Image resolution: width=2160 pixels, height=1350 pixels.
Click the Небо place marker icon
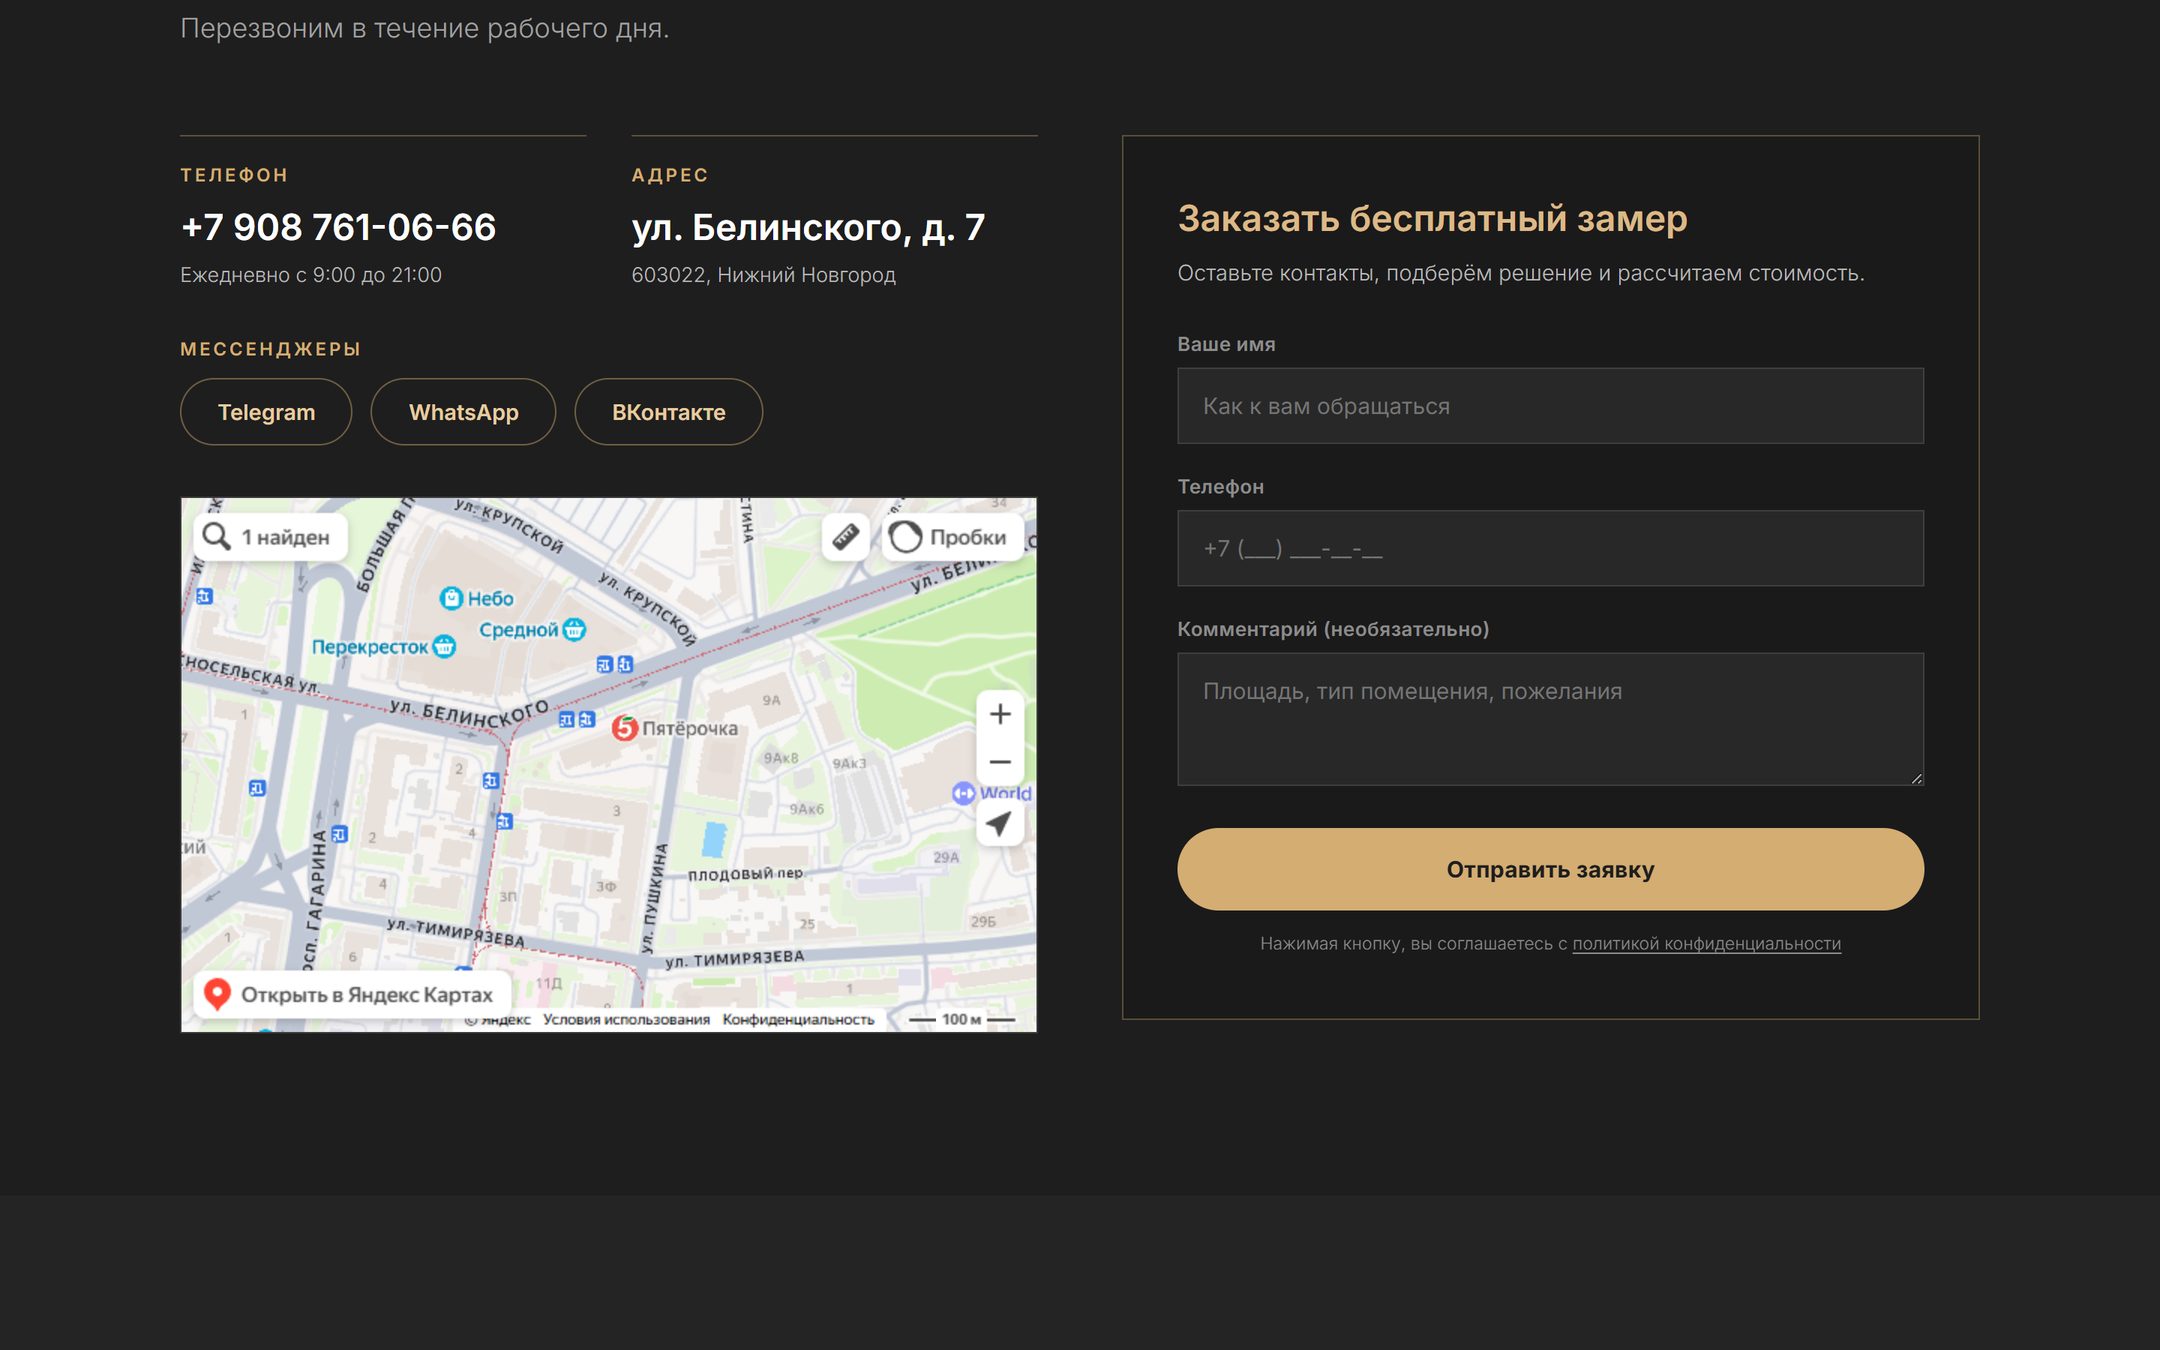coord(451,598)
